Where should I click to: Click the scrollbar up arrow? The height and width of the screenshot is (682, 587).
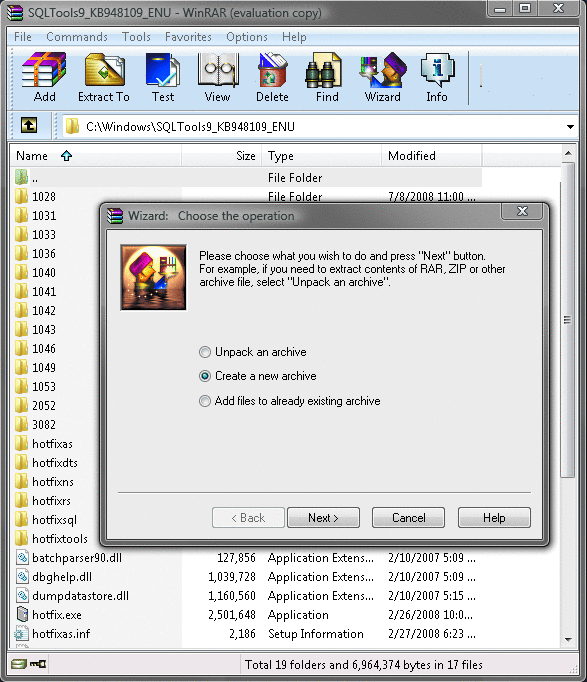pos(568,153)
